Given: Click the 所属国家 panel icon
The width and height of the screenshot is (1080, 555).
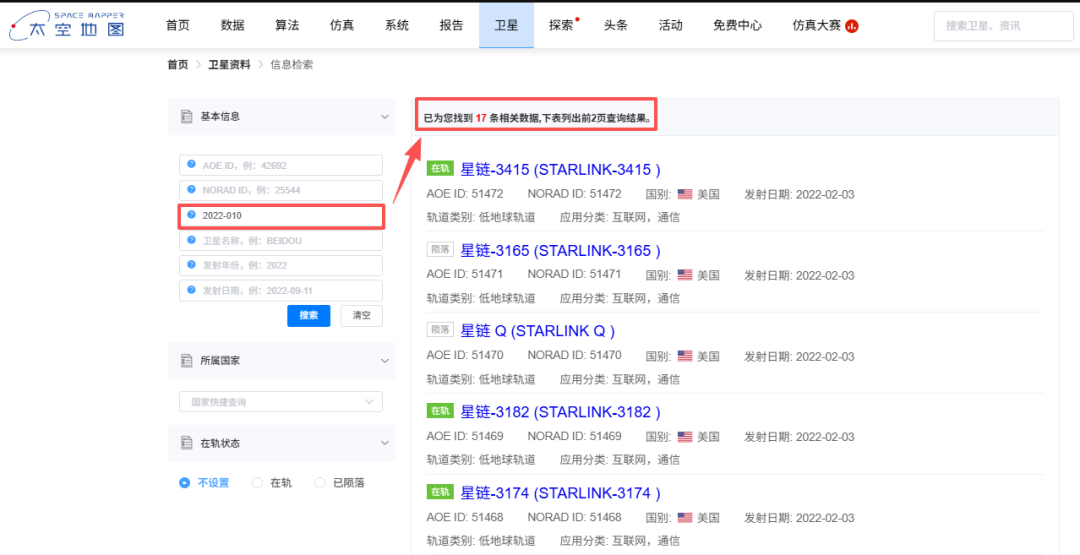Looking at the screenshot, I should click(x=186, y=361).
